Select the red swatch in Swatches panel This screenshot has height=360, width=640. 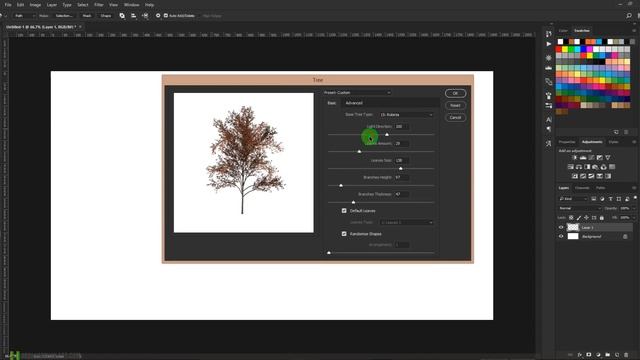coord(559,49)
